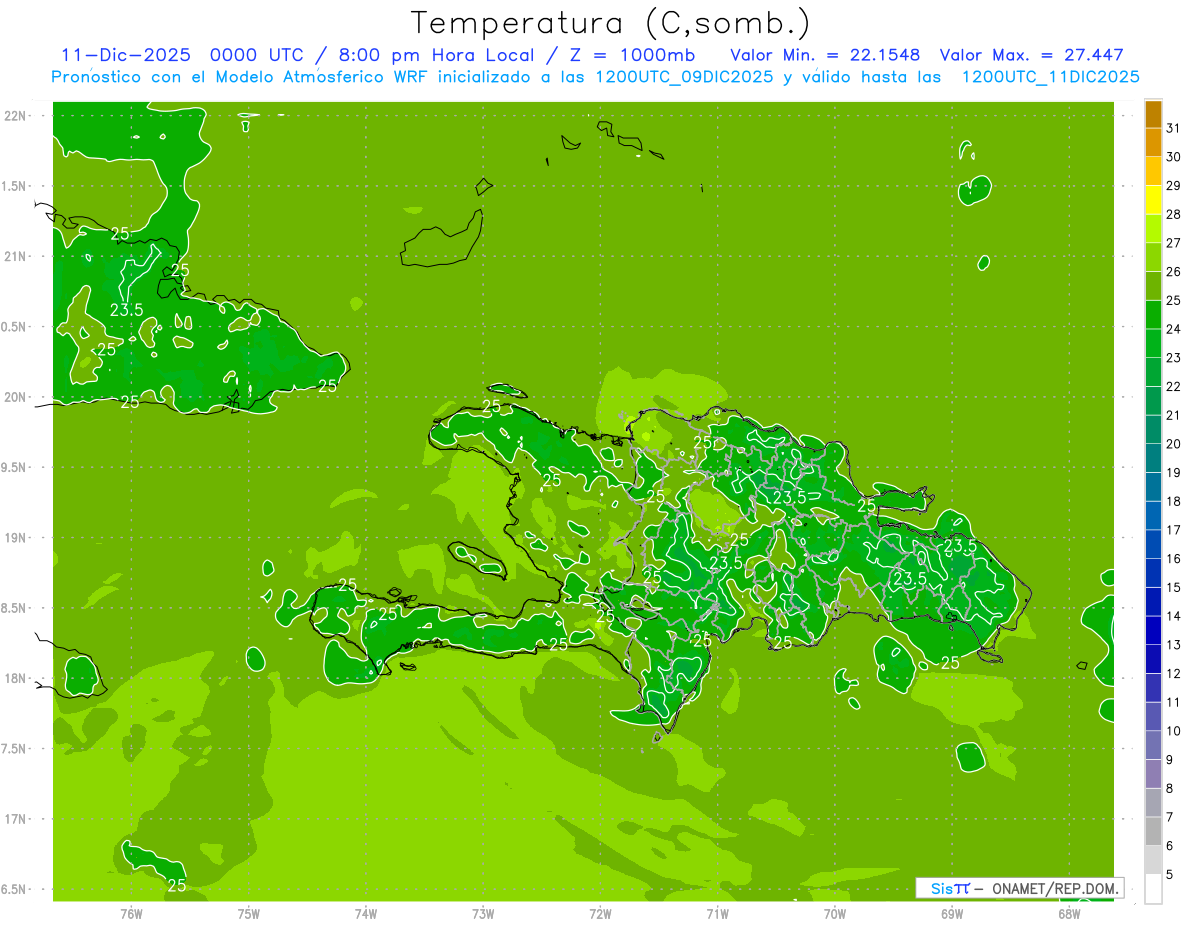Select the yellow legend swatch between 28 and 29
Image resolution: width=1200 pixels, height=927 pixels.
[1153, 200]
